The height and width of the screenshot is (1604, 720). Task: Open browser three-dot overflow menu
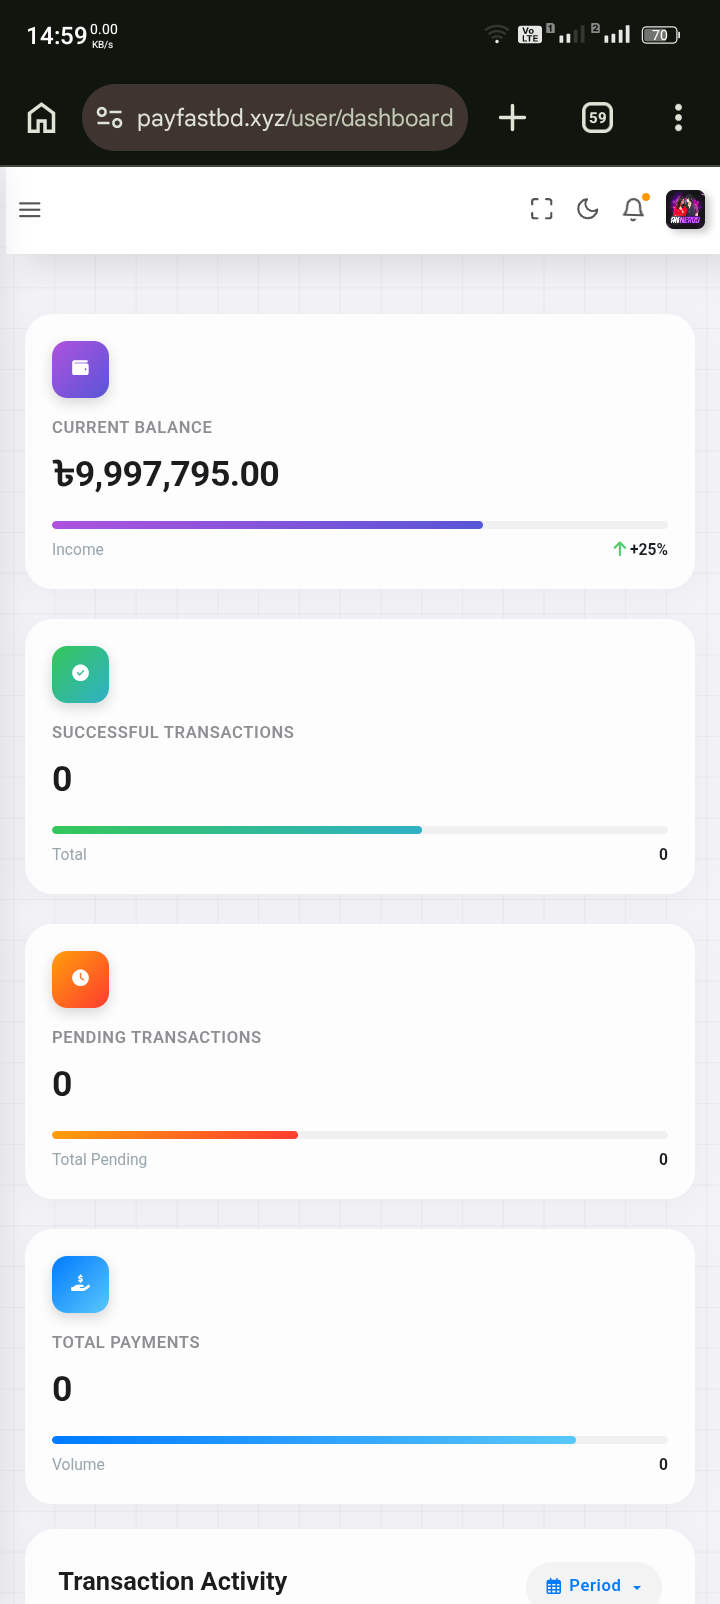click(678, 118)
